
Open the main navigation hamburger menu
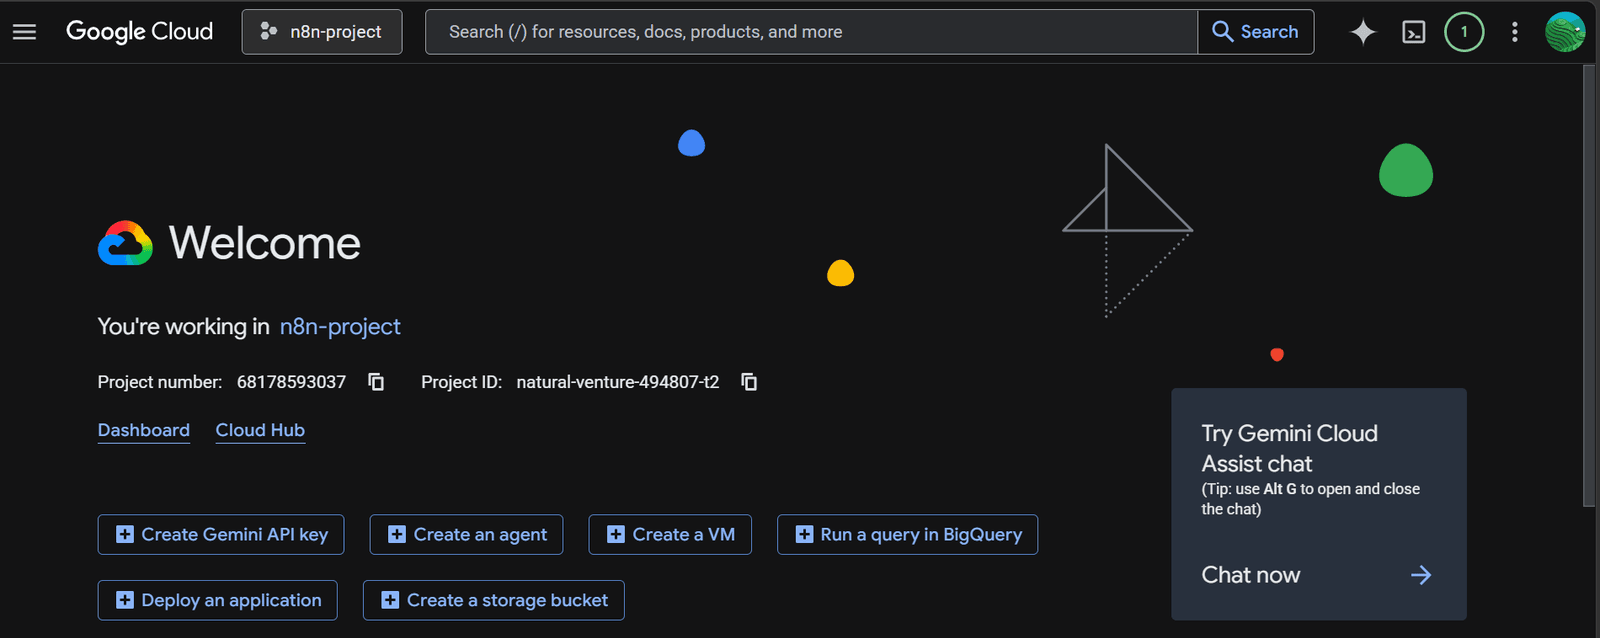tap(24, 32)
